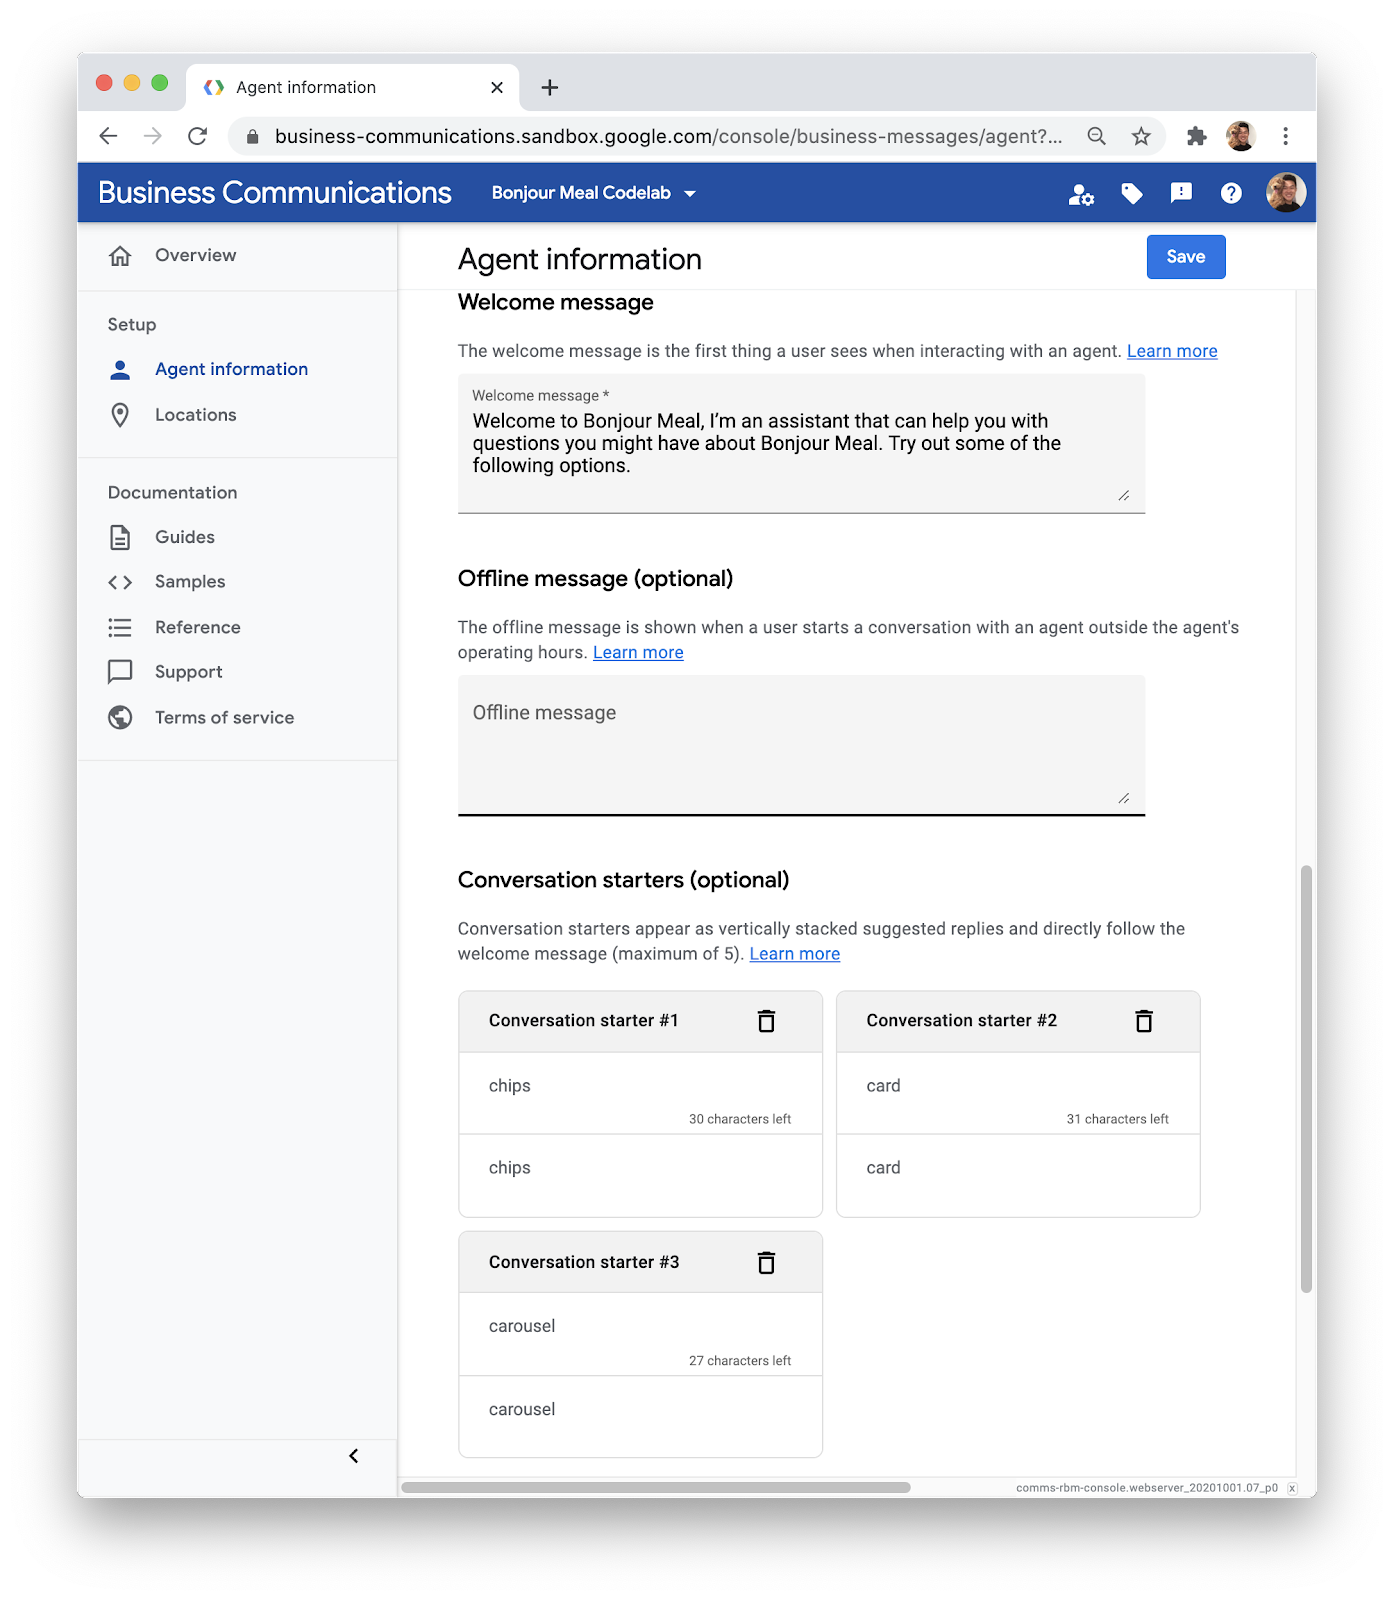Open Learn more link for welcome message

coord(1171,351)
